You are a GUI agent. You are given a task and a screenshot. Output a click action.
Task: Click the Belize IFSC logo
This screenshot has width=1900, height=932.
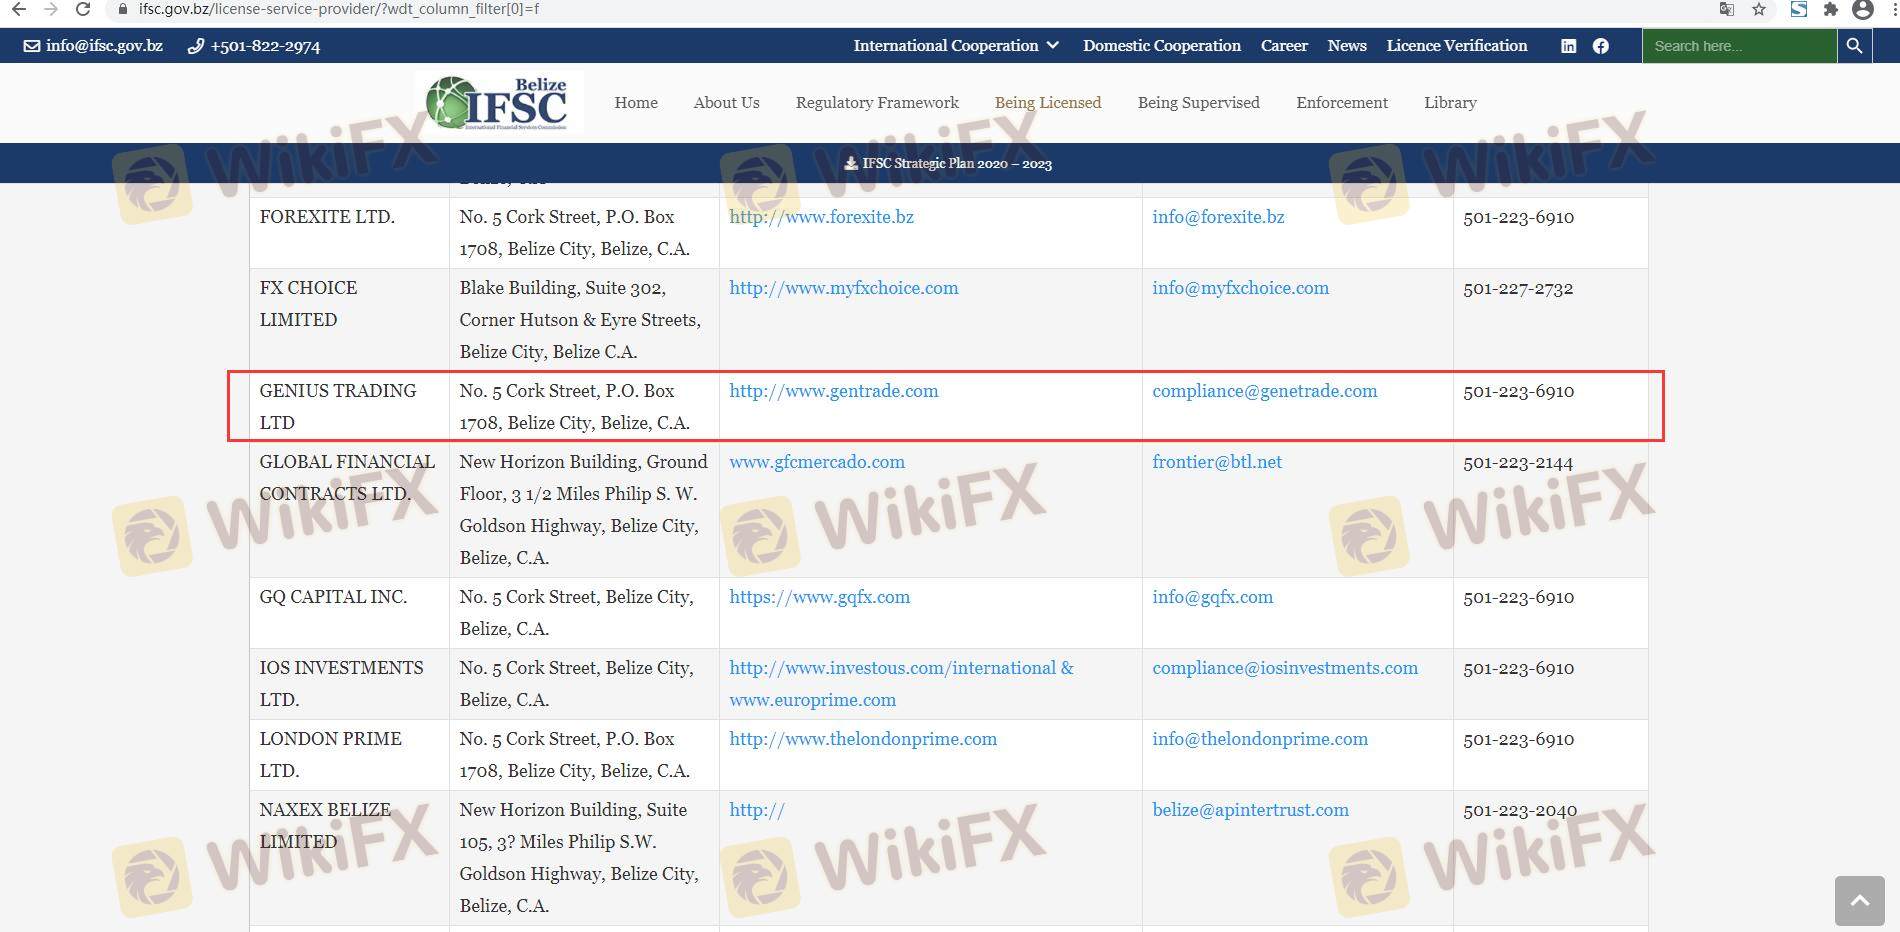[x=498, y=102]
